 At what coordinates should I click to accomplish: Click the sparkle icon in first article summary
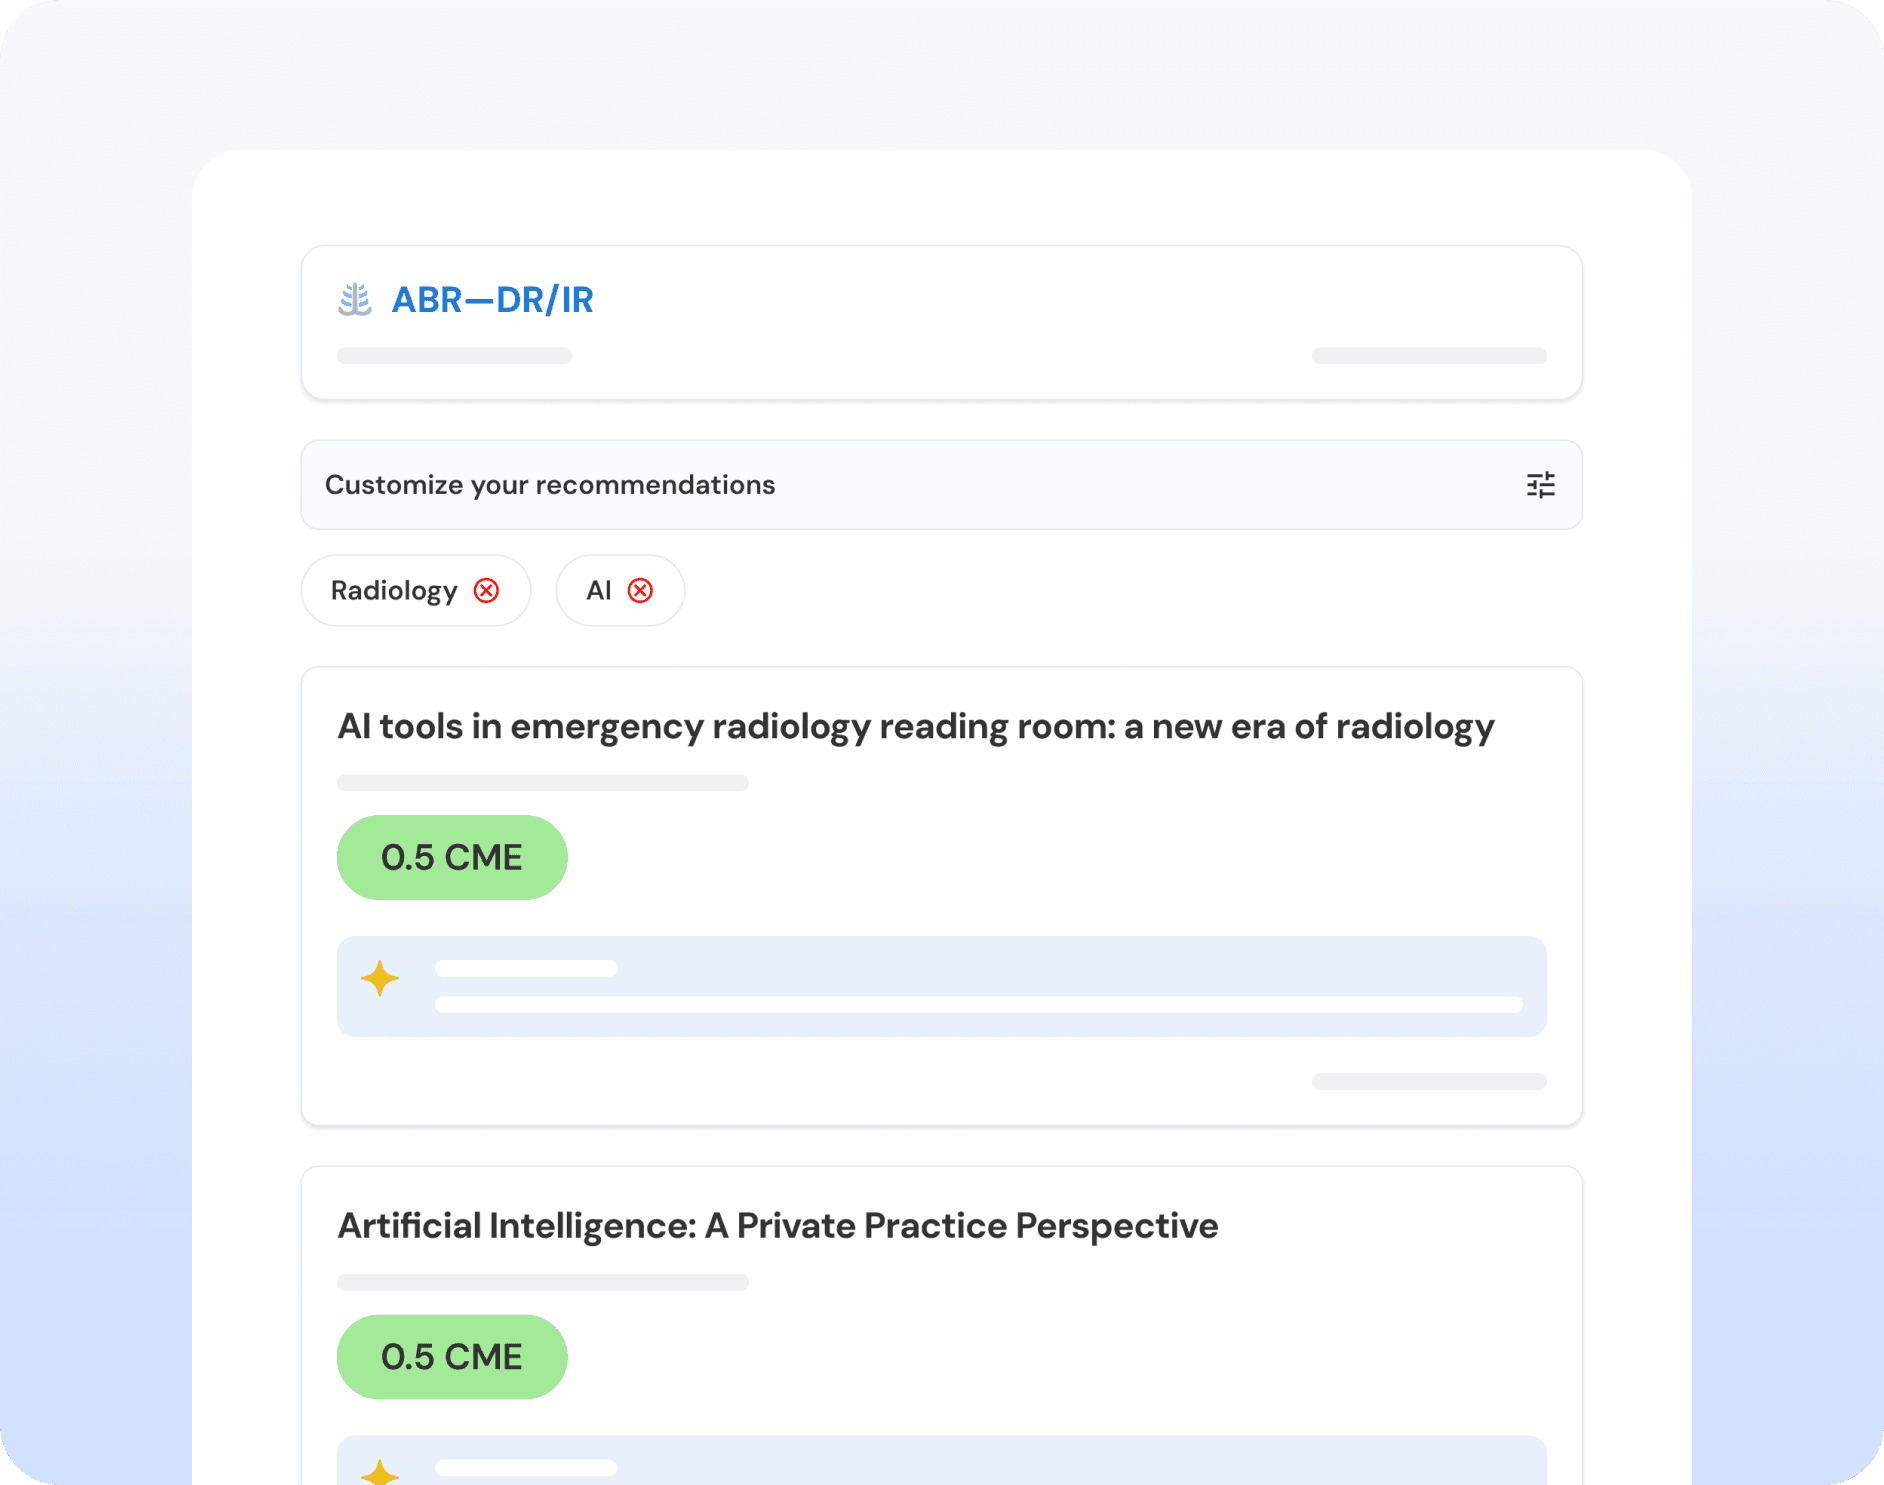click(x=380, y=978)
